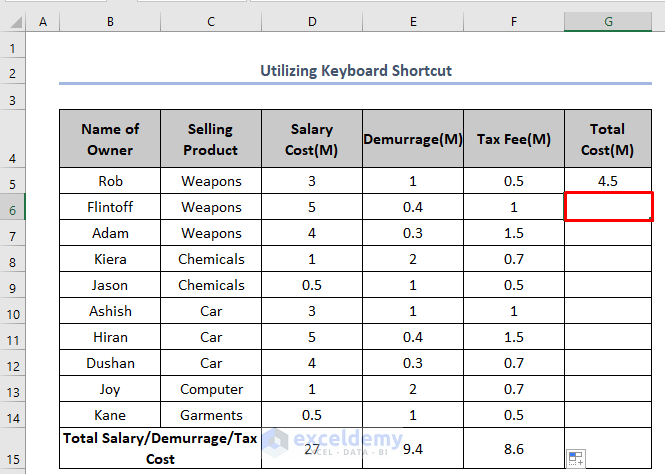This screenshot has height=474, width=665.
Task: Open the Auto Fill Options icon
Action: point(576,459)
